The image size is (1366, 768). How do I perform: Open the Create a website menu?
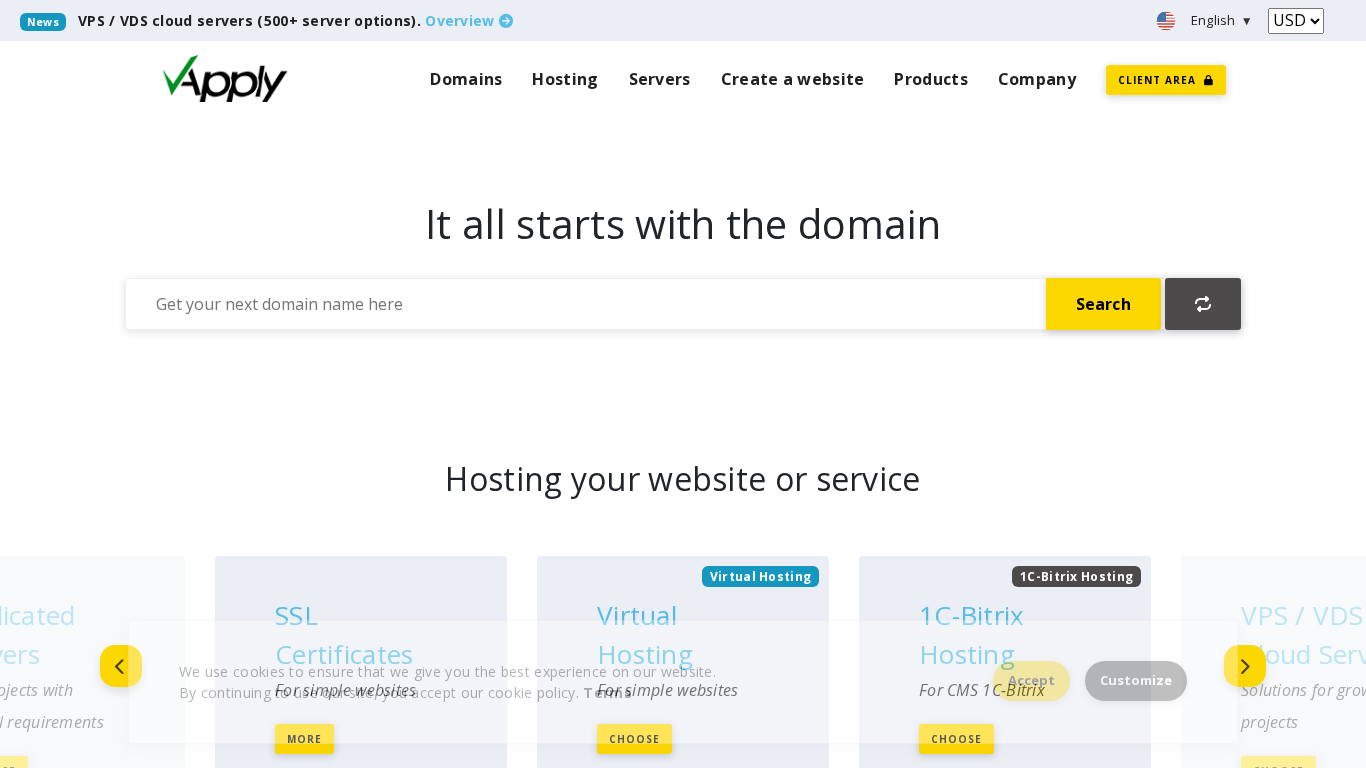coord(792,79)
